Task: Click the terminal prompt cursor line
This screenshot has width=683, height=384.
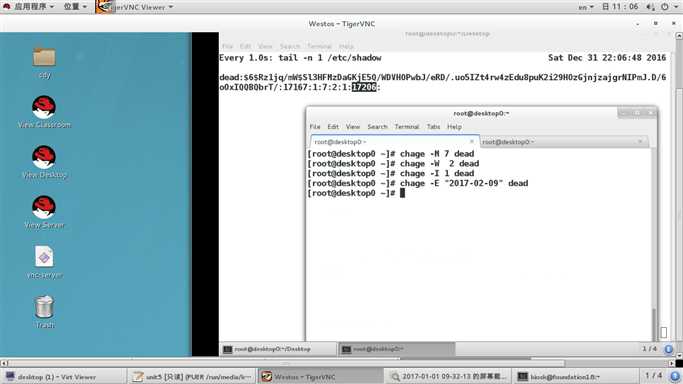Action: (356, 193)
